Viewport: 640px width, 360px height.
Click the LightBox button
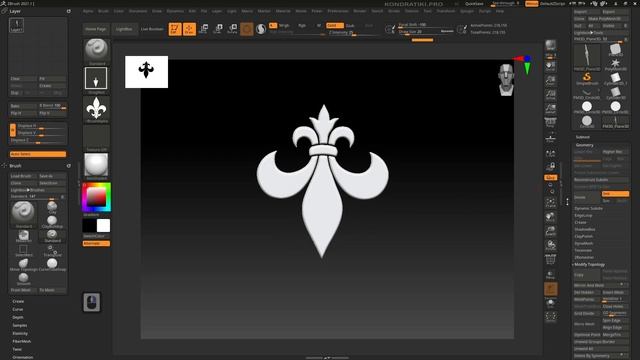coord(124,29)
